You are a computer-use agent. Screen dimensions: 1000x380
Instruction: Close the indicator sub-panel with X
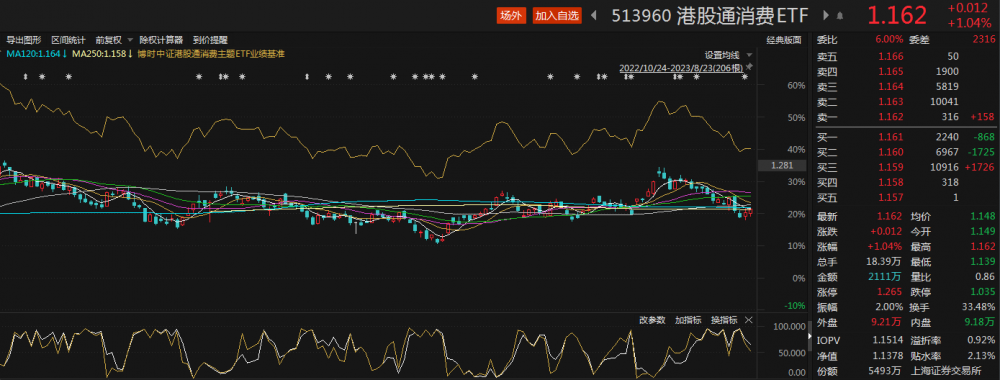[749, 319]
